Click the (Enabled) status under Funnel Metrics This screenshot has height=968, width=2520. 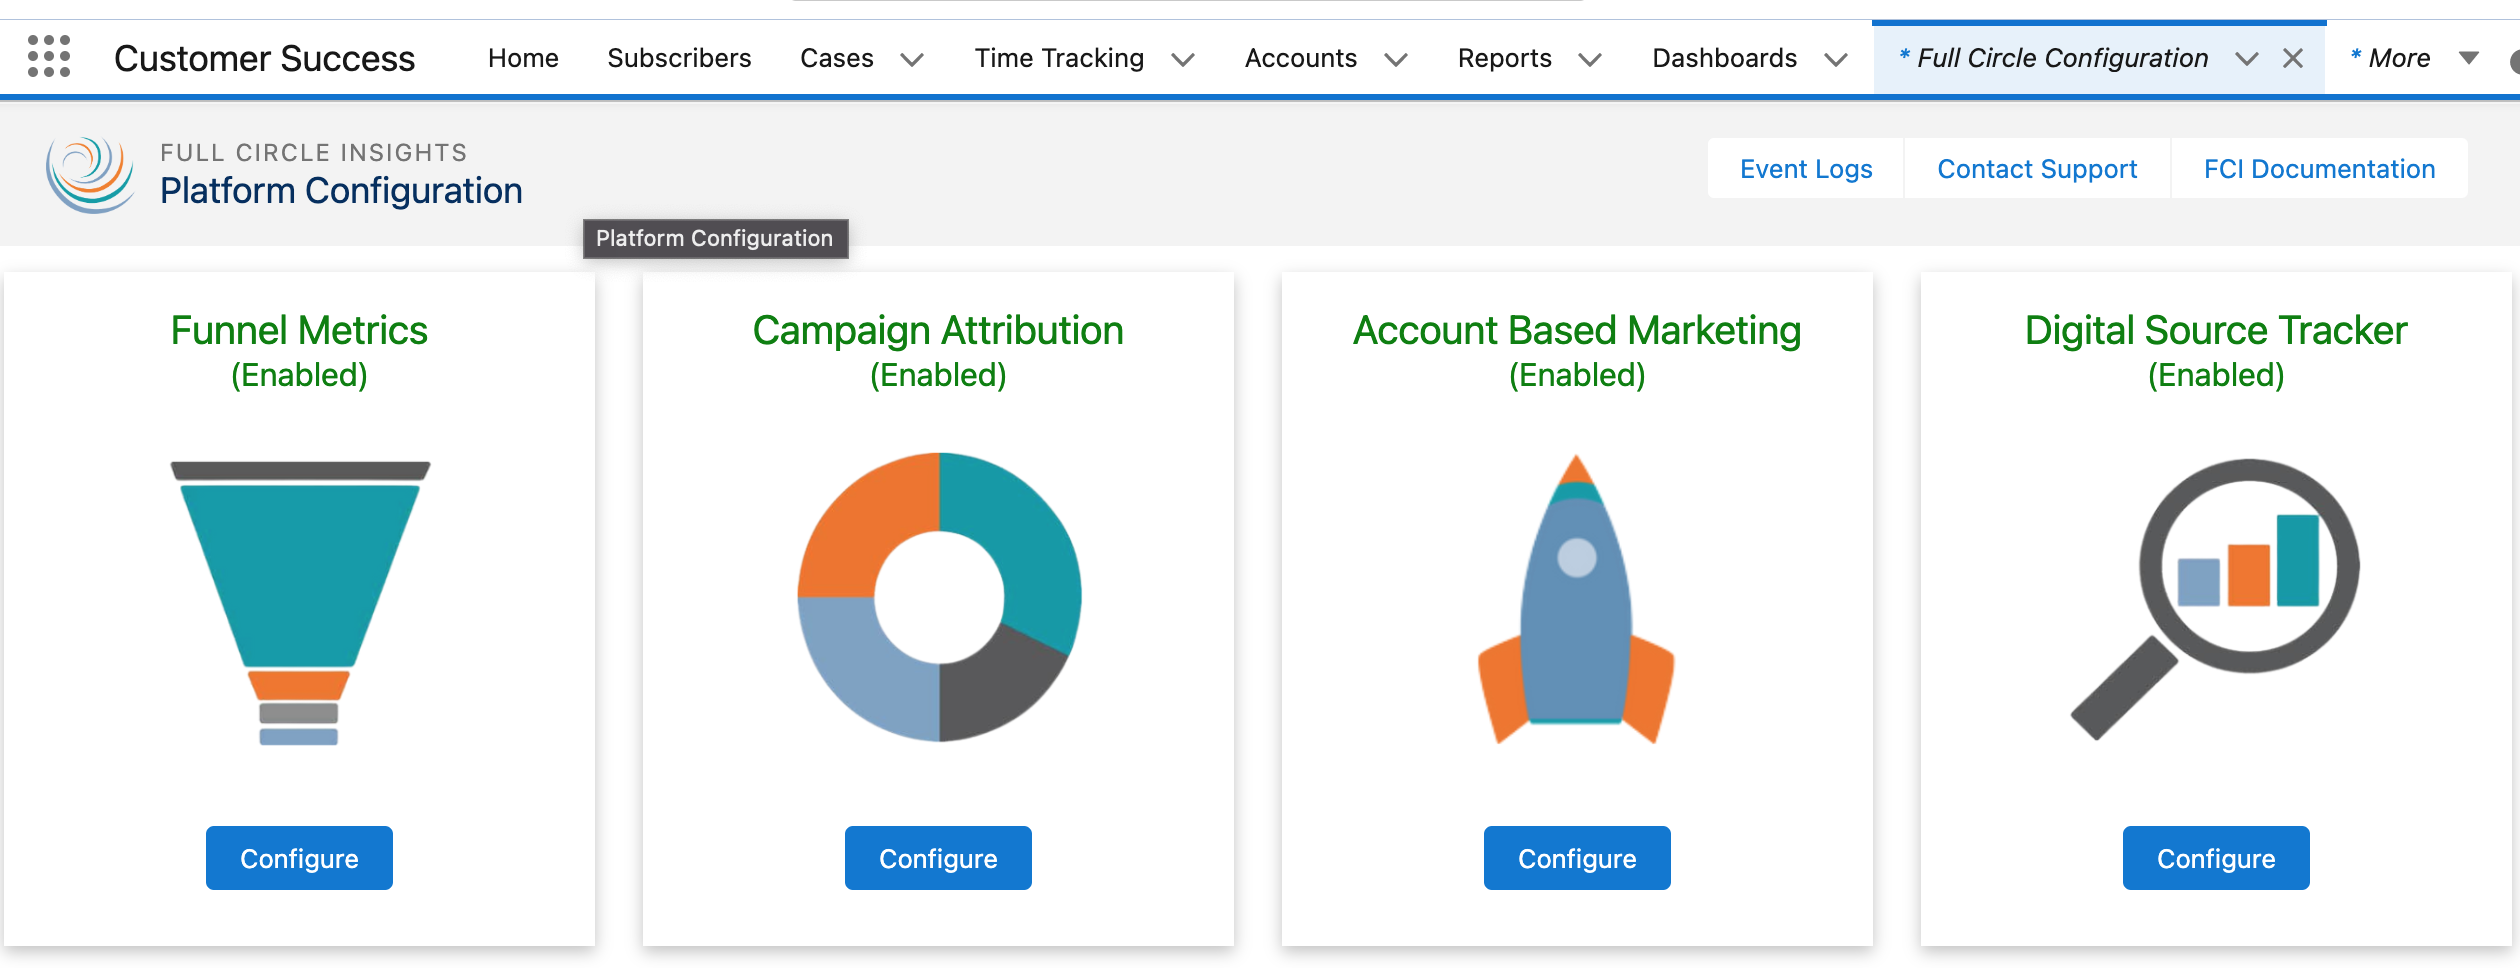(x=299, y=375)
